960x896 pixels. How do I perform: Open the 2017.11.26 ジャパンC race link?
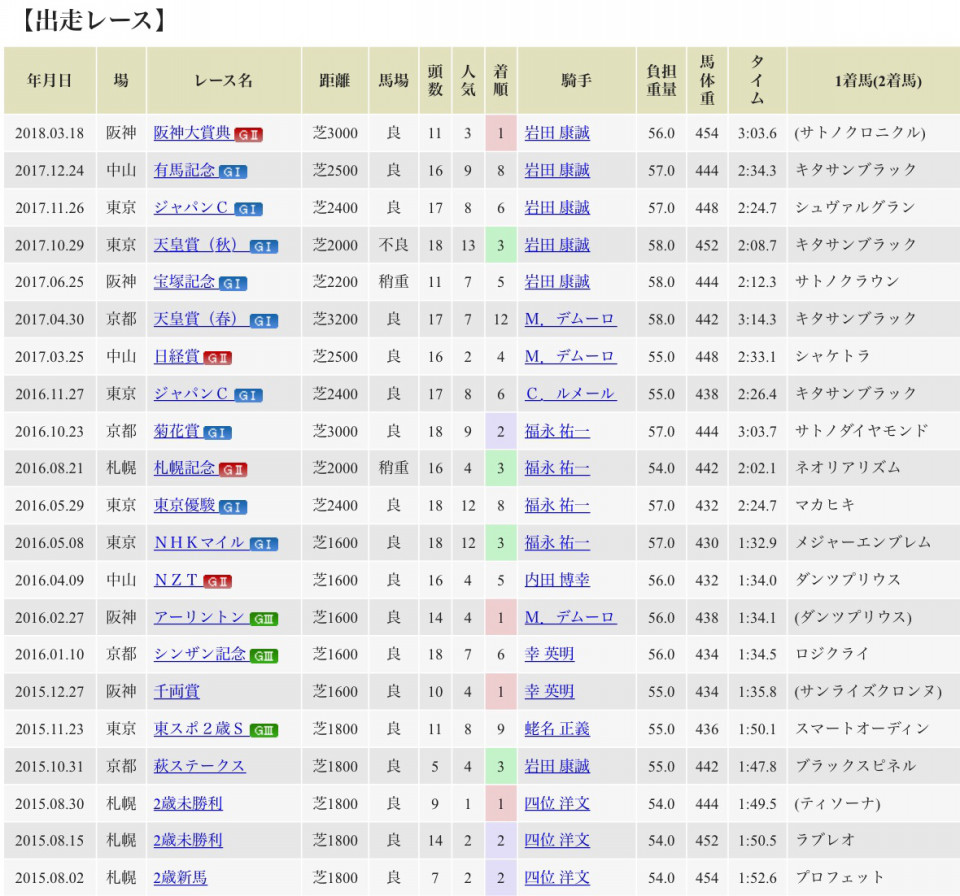pos(192,208)
